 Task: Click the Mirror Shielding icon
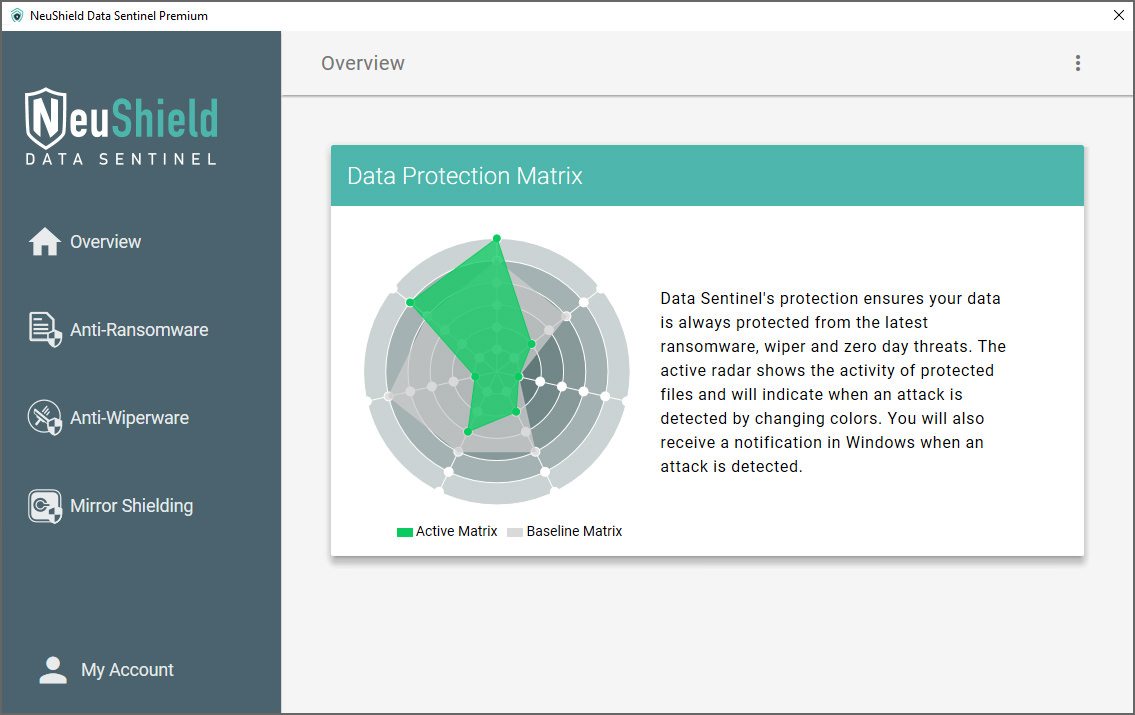coord(45,506)
